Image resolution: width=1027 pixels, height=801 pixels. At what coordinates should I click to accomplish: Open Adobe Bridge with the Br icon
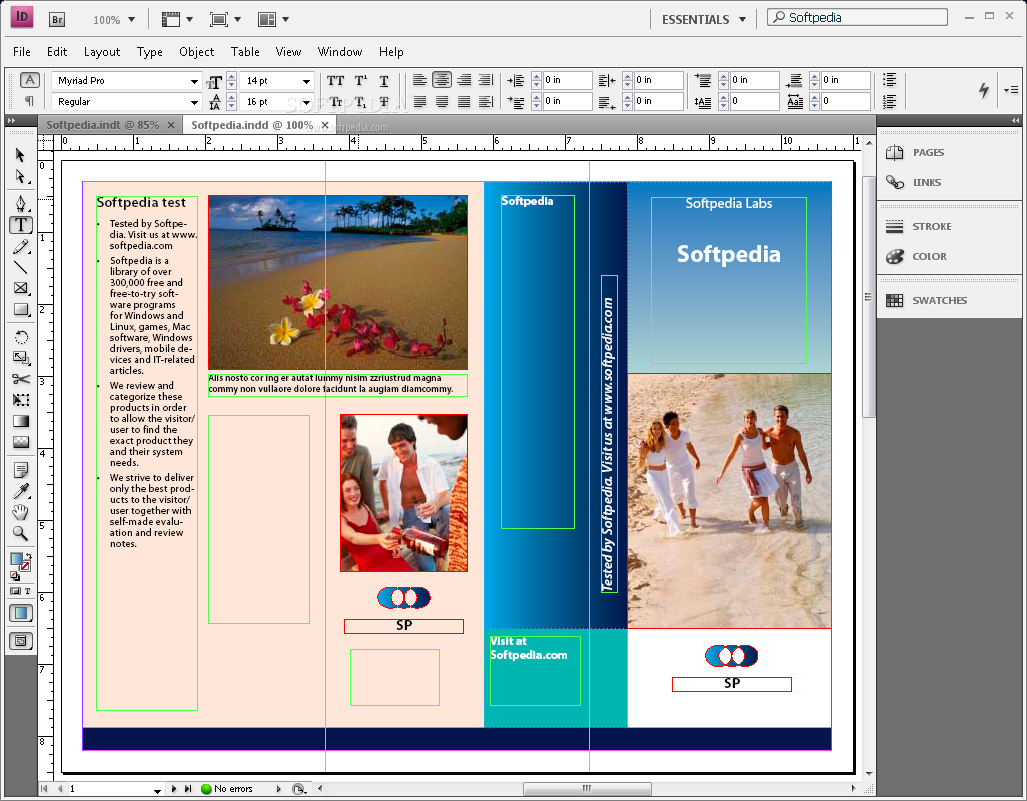pos(57,18)
